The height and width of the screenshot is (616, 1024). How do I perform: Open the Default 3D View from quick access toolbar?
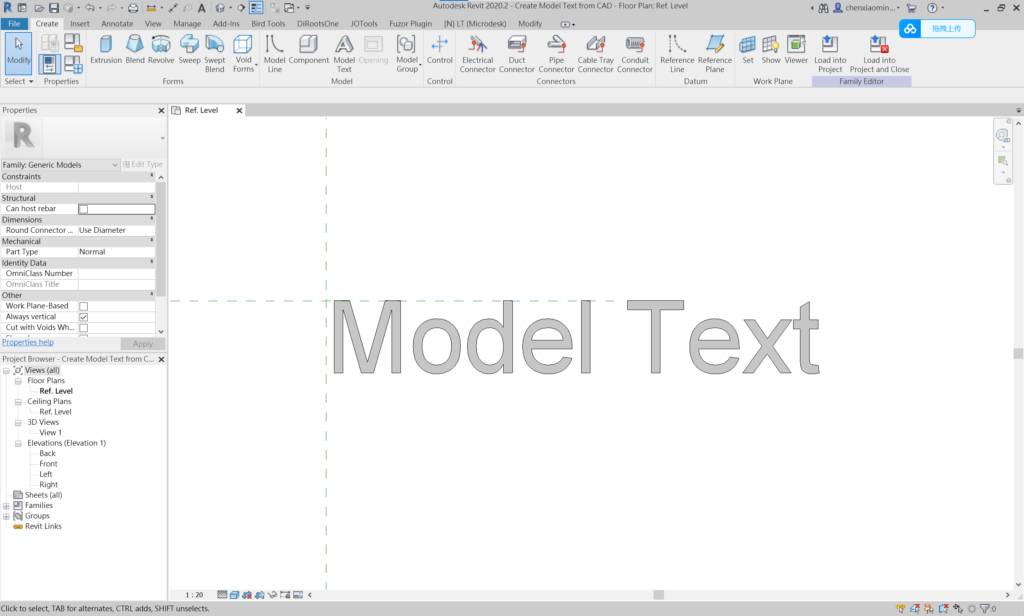(220, 8)
